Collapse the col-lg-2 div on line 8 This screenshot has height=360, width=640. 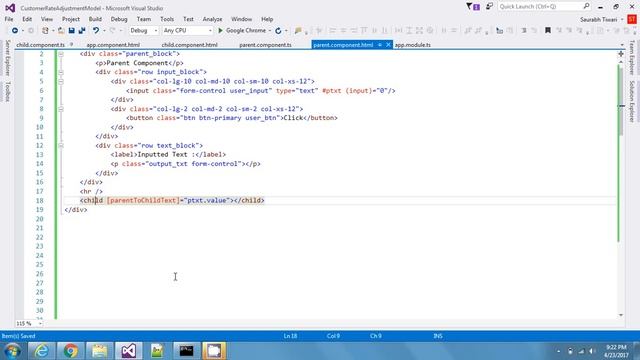(61, 109)
